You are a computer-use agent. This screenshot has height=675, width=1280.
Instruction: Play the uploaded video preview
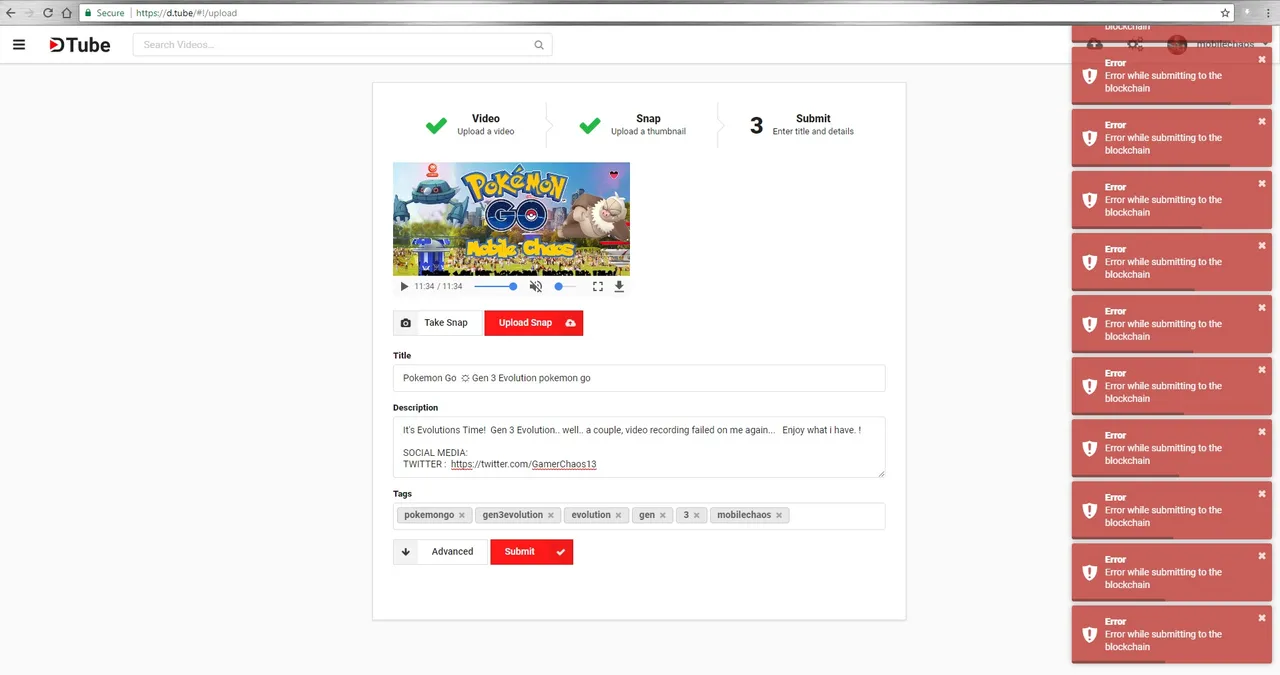coord(404,286)
